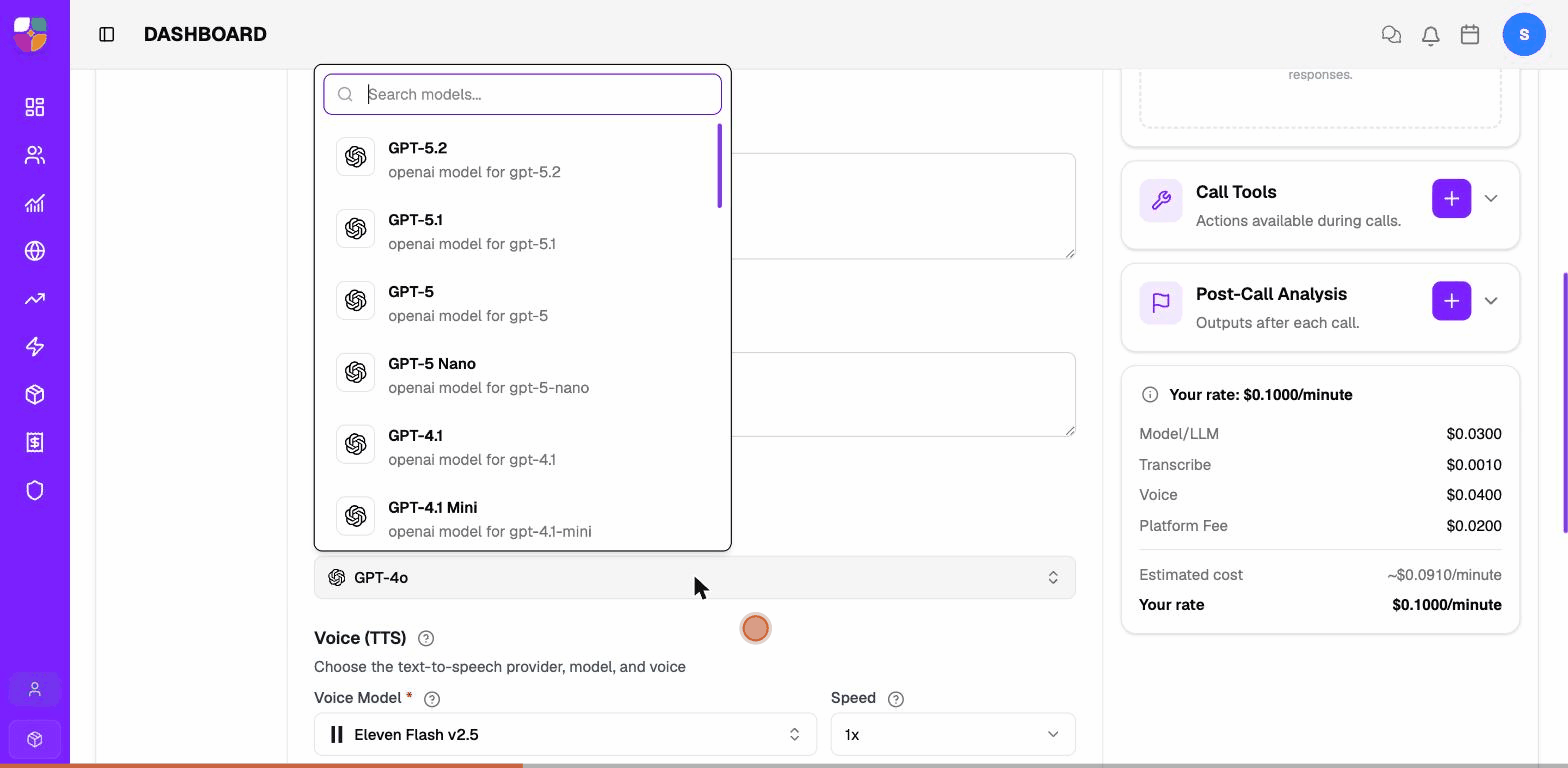The height and width of the screenshot is (768, 1568).
Task: Click help icon next to Voice (TTS)
Action: point(426,638)
